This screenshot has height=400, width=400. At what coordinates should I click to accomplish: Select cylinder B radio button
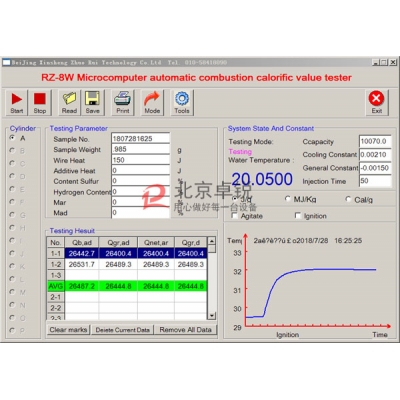coord(13,151)
